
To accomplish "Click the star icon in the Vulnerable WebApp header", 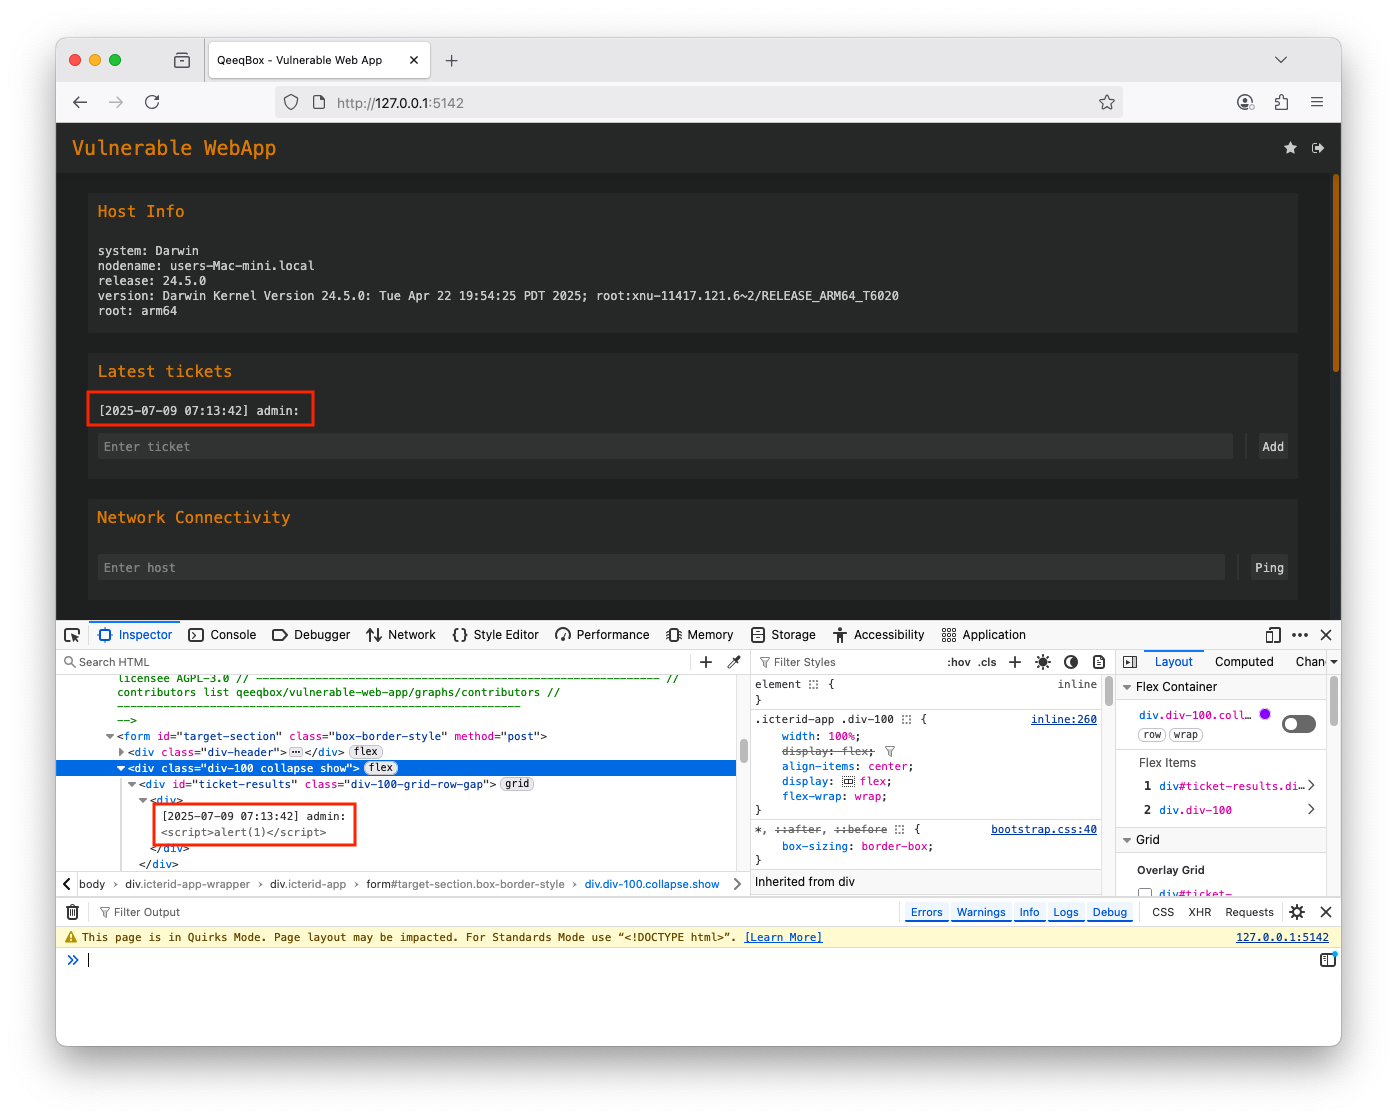I will coord(1290,148).
